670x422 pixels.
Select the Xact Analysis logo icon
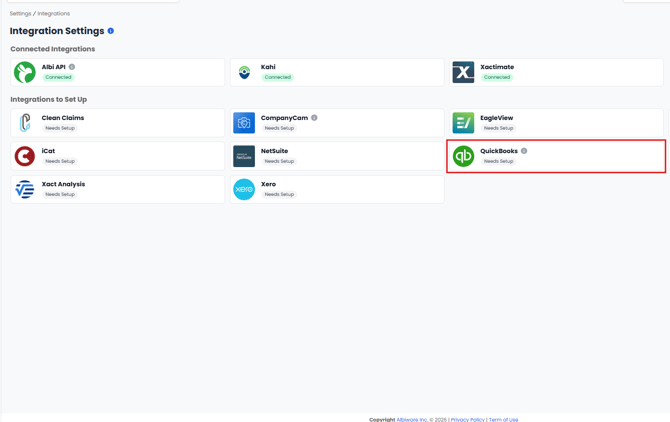pyautogui.click(x=25, y=189)
